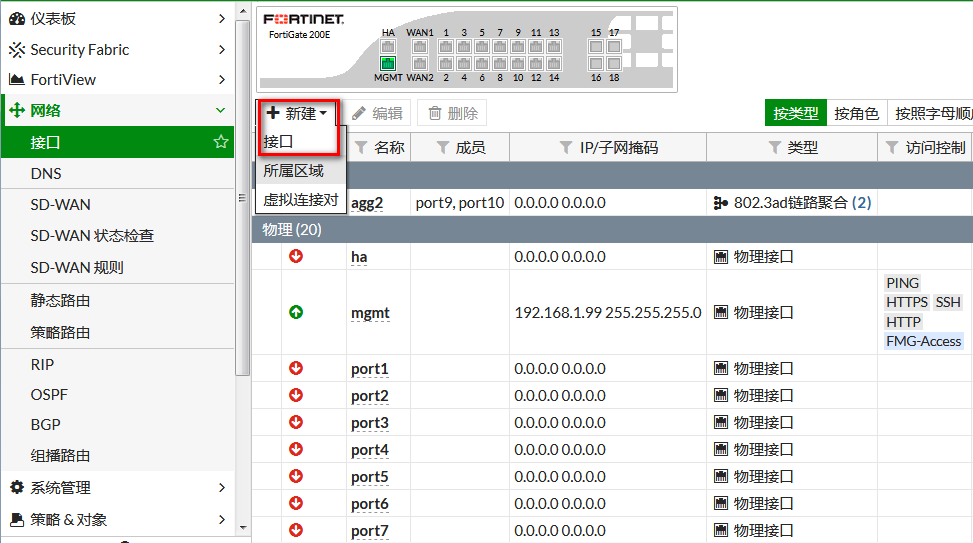Click the red down-status icon for port1
This screenshot has height=543, width=973.
pos(296,368)
